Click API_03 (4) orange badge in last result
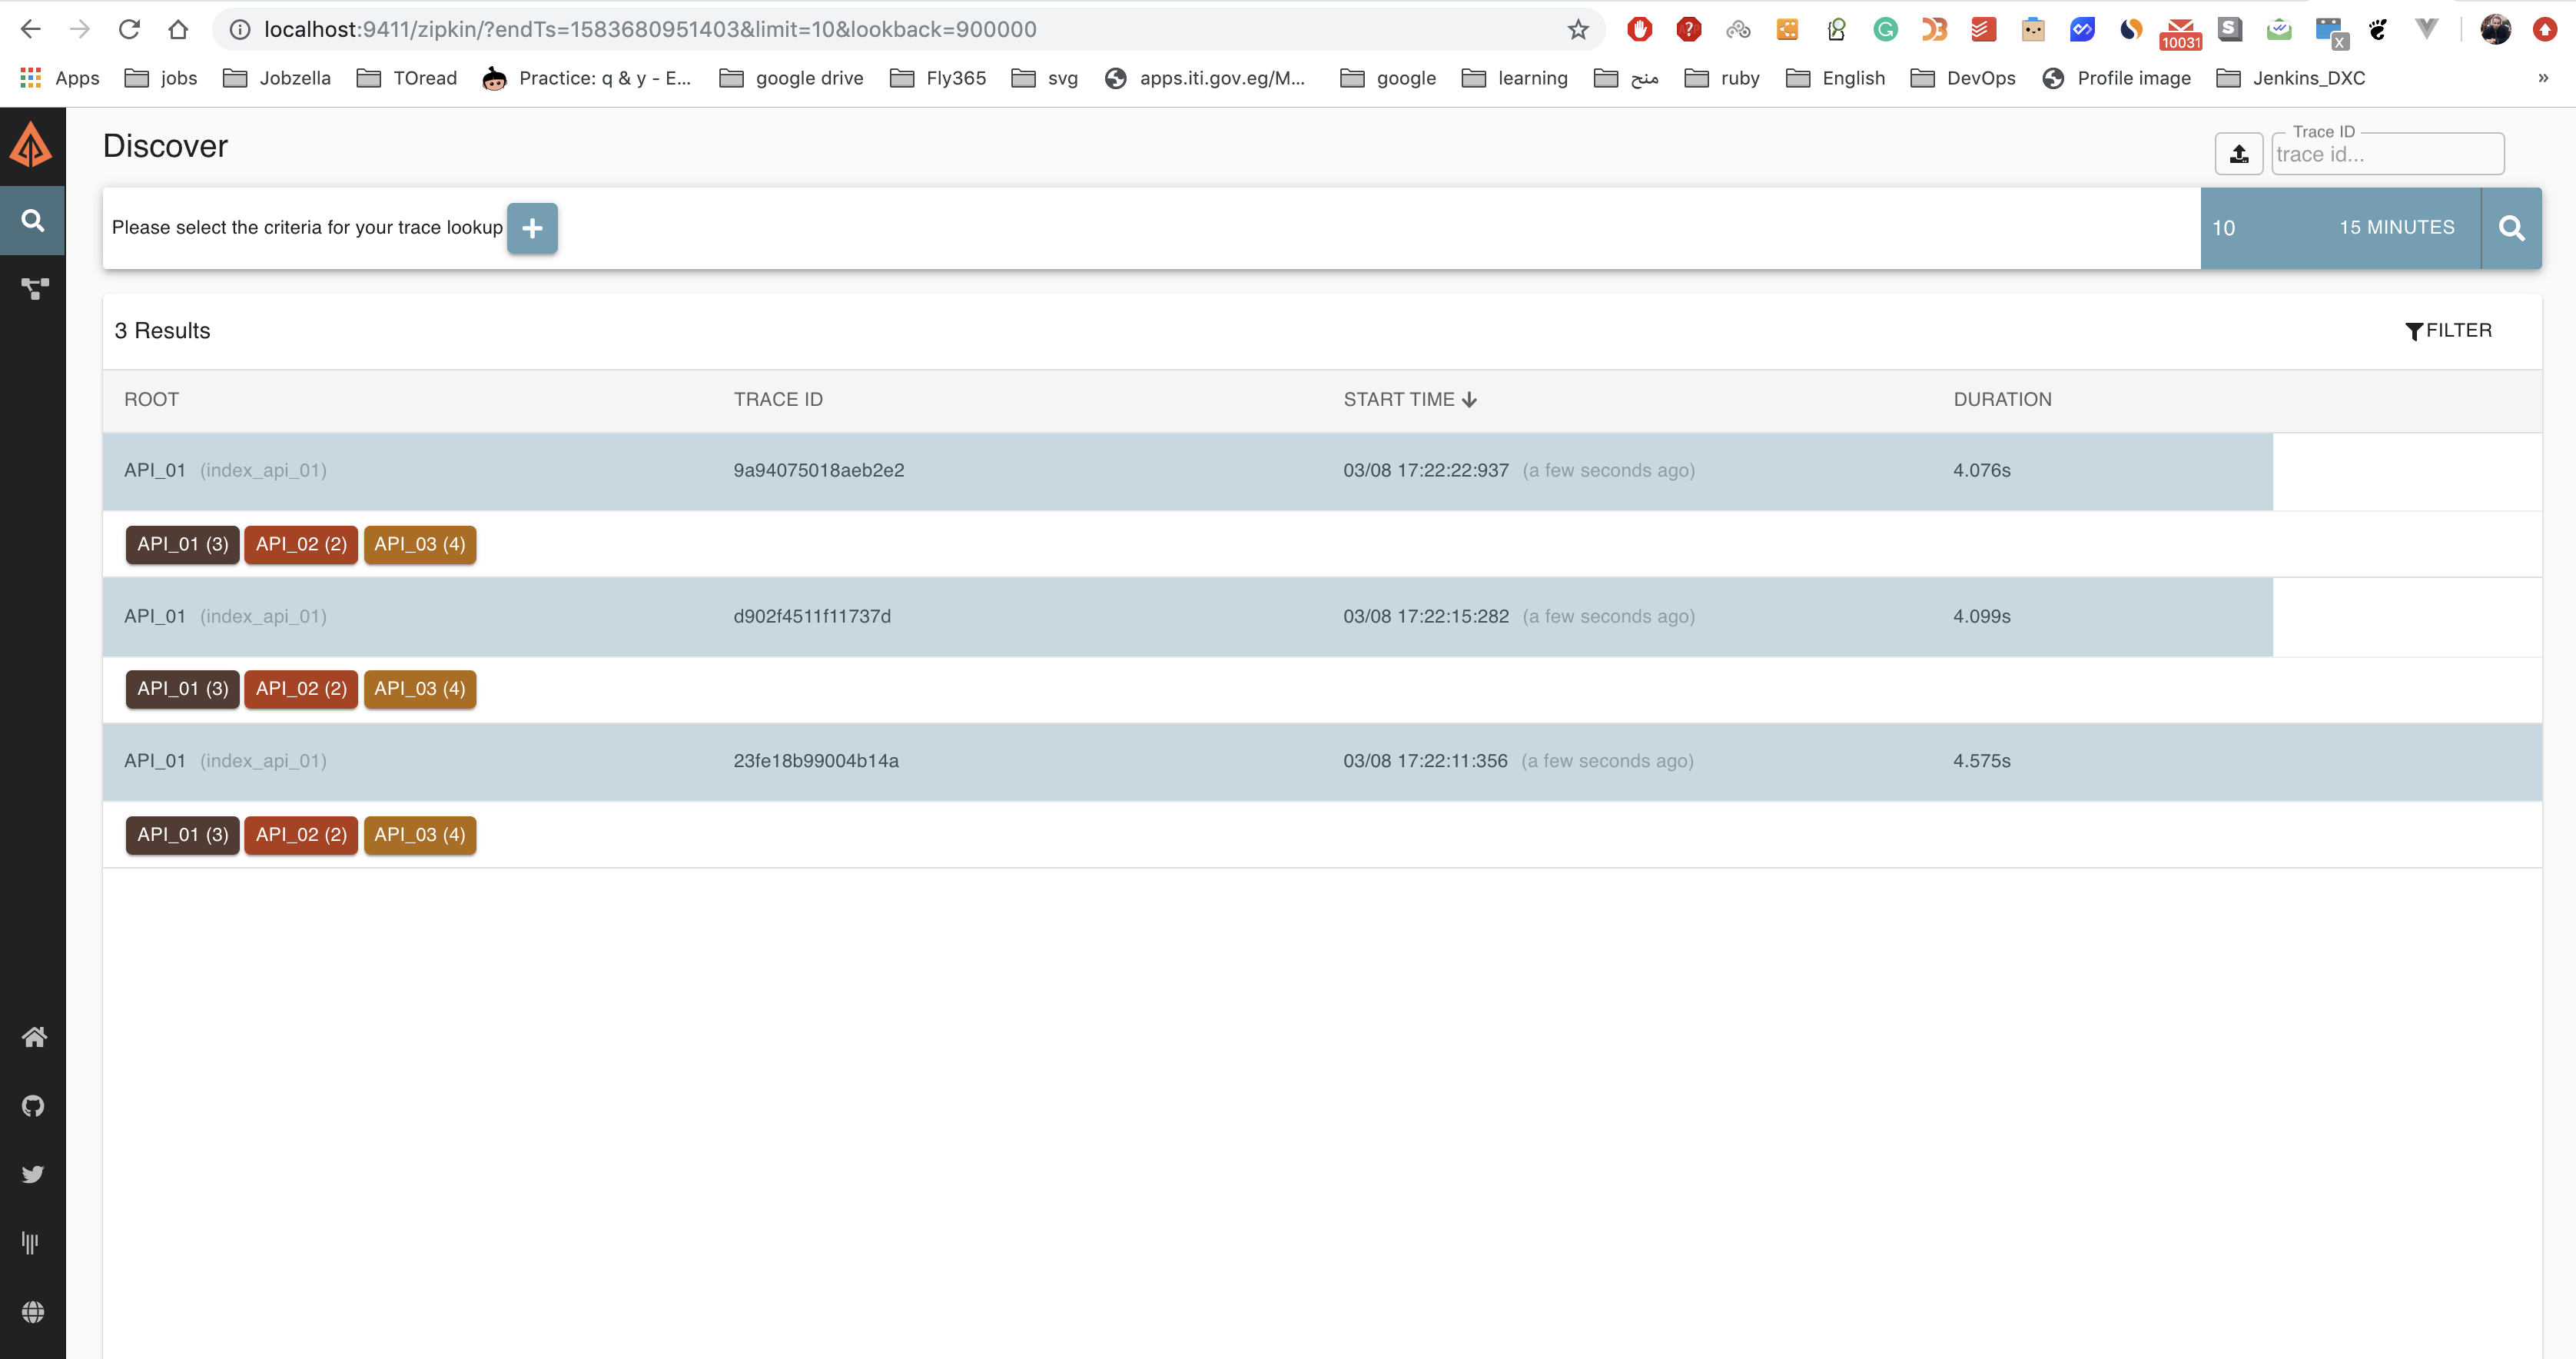 pos(419,834)
